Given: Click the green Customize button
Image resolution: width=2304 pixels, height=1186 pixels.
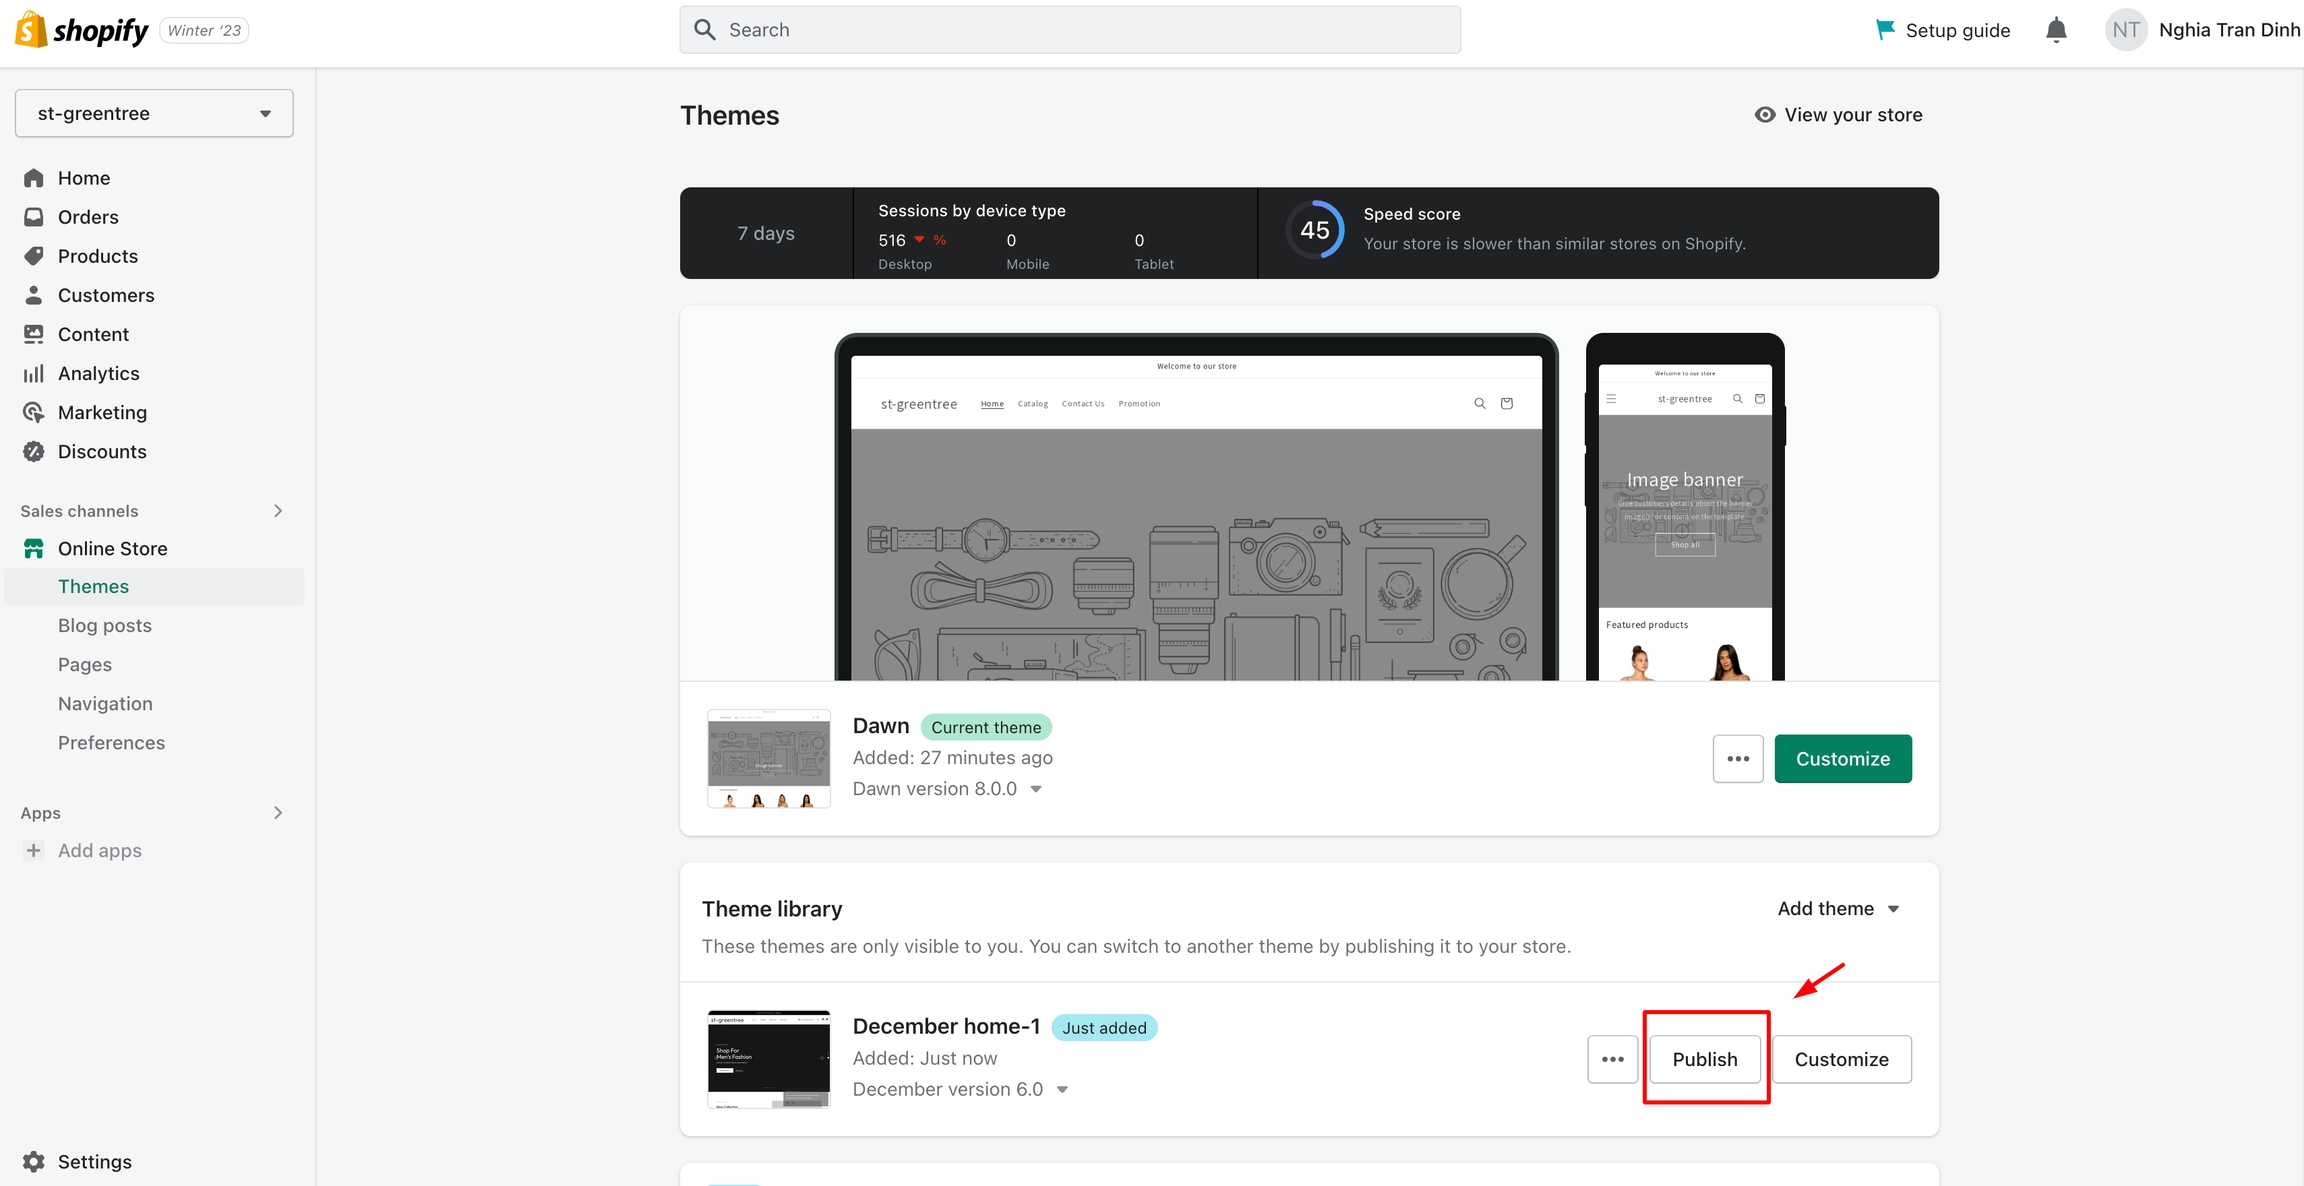Looking at the screenshot, I should pyautogui.click(x=1842, y=759).
